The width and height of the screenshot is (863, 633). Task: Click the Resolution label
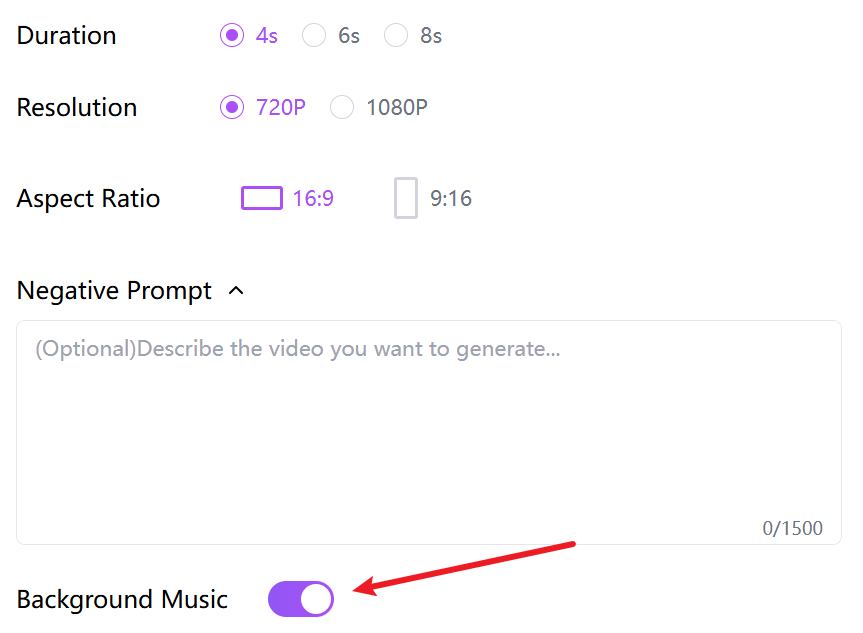click(76, 107)
